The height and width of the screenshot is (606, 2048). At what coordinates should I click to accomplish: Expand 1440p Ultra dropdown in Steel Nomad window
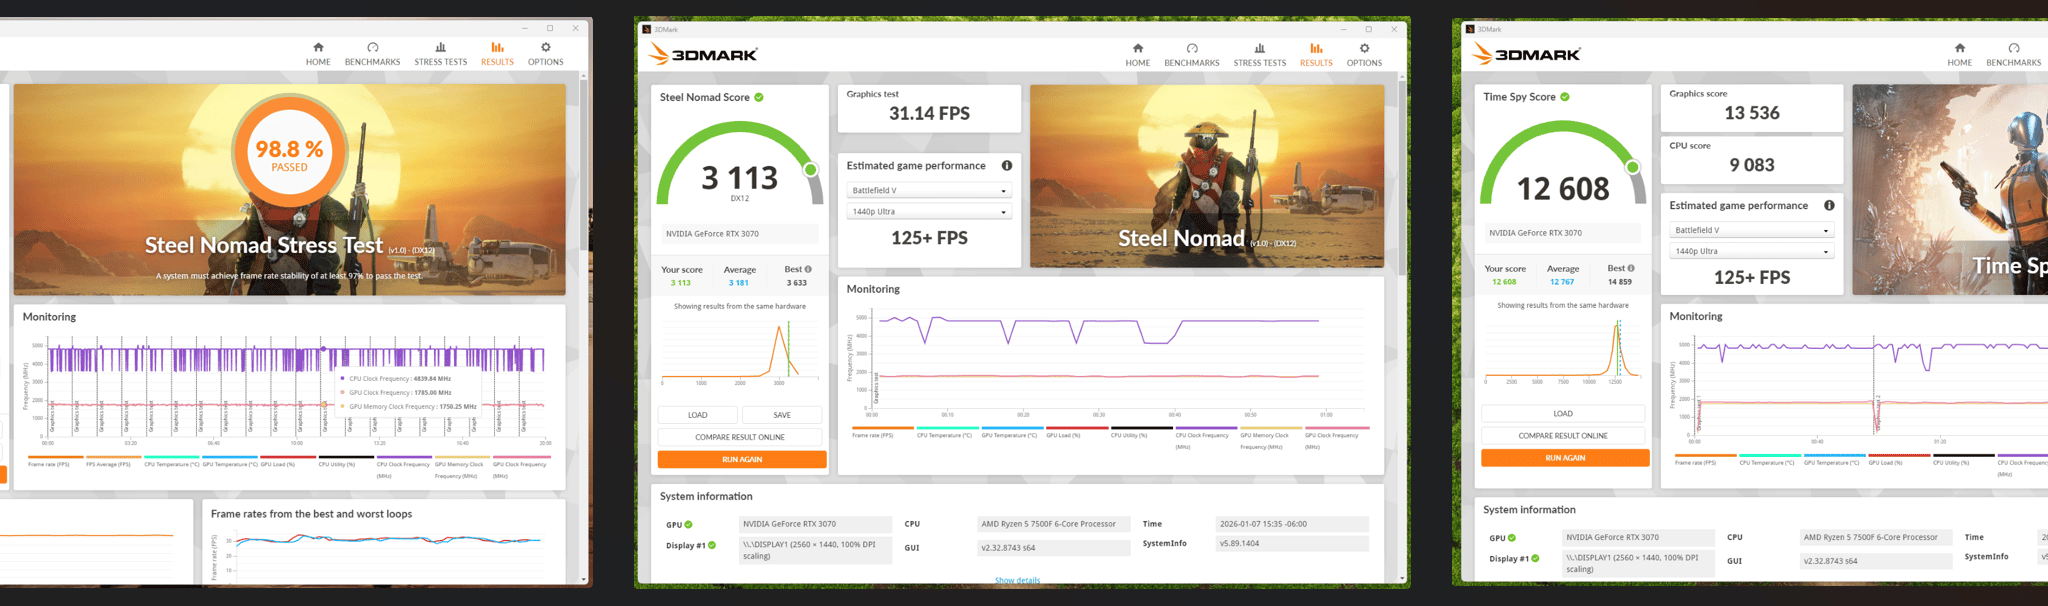tap(929, 212)
